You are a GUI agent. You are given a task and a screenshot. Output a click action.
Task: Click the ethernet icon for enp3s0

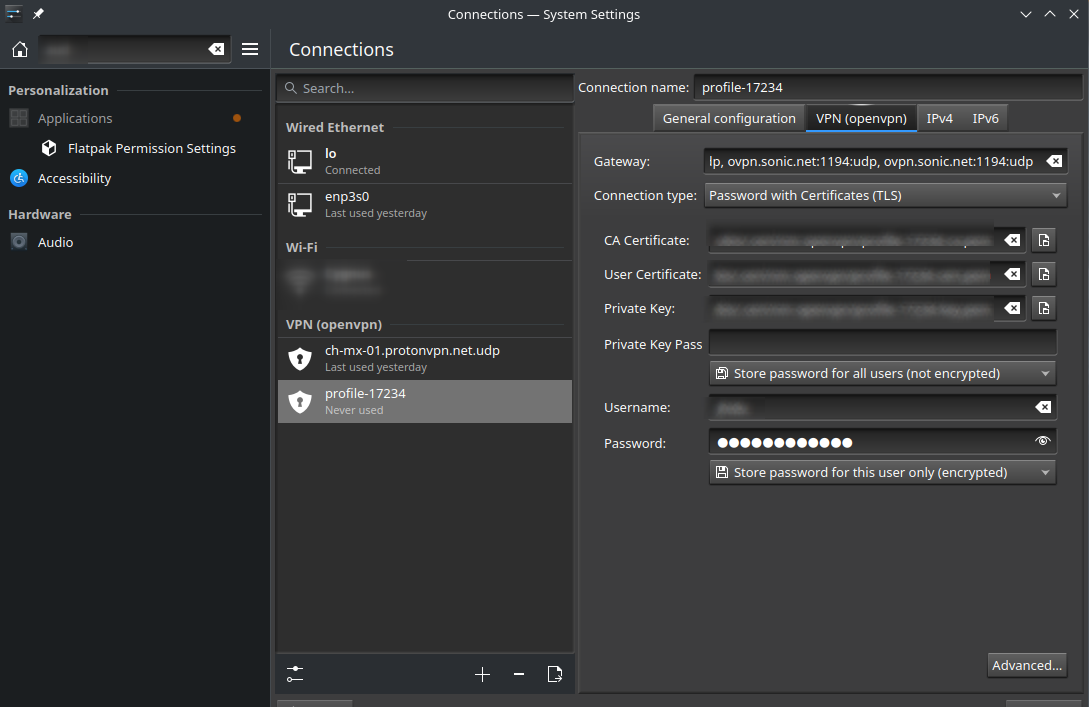300,204
